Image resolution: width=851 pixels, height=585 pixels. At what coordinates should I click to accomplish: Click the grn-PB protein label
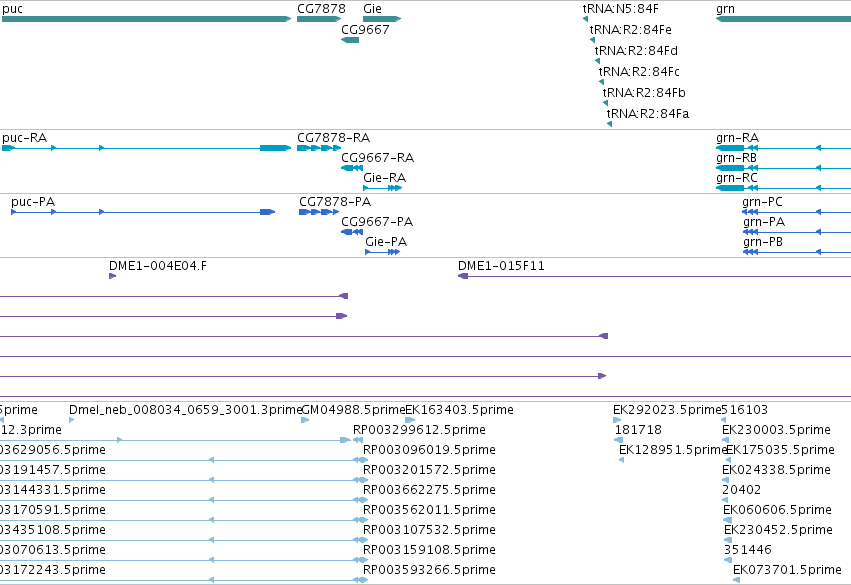[x=763, y=242]
